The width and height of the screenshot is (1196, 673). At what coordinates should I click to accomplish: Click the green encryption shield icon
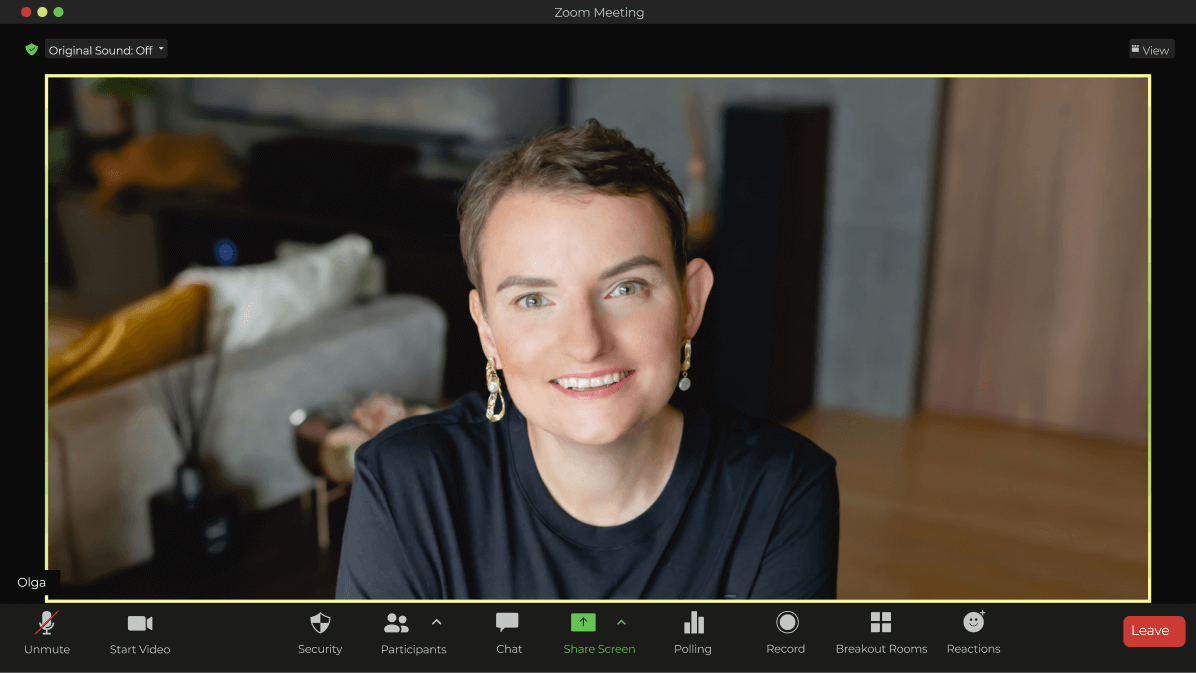click(32, 49)
